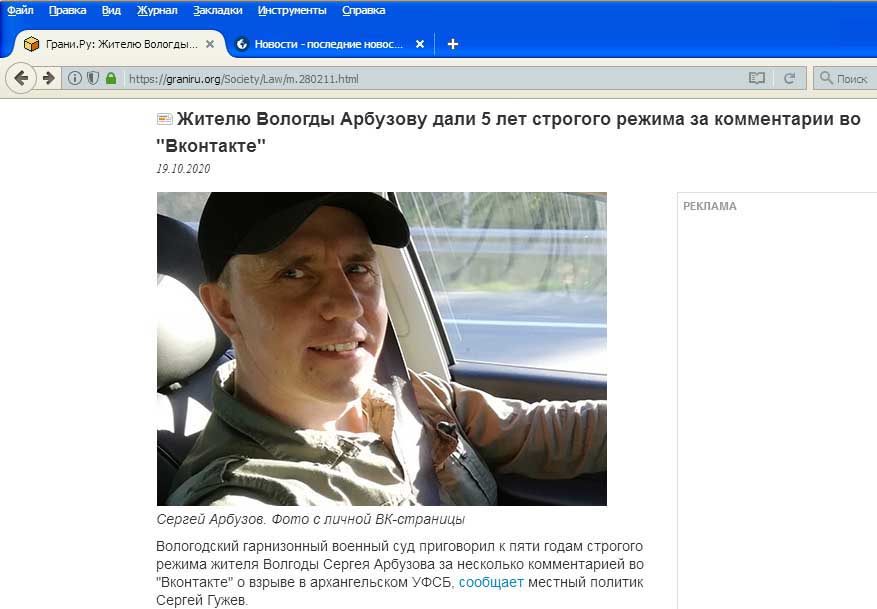
Task: Close the Грани.Ру tab
Action: tap(210, 44)
